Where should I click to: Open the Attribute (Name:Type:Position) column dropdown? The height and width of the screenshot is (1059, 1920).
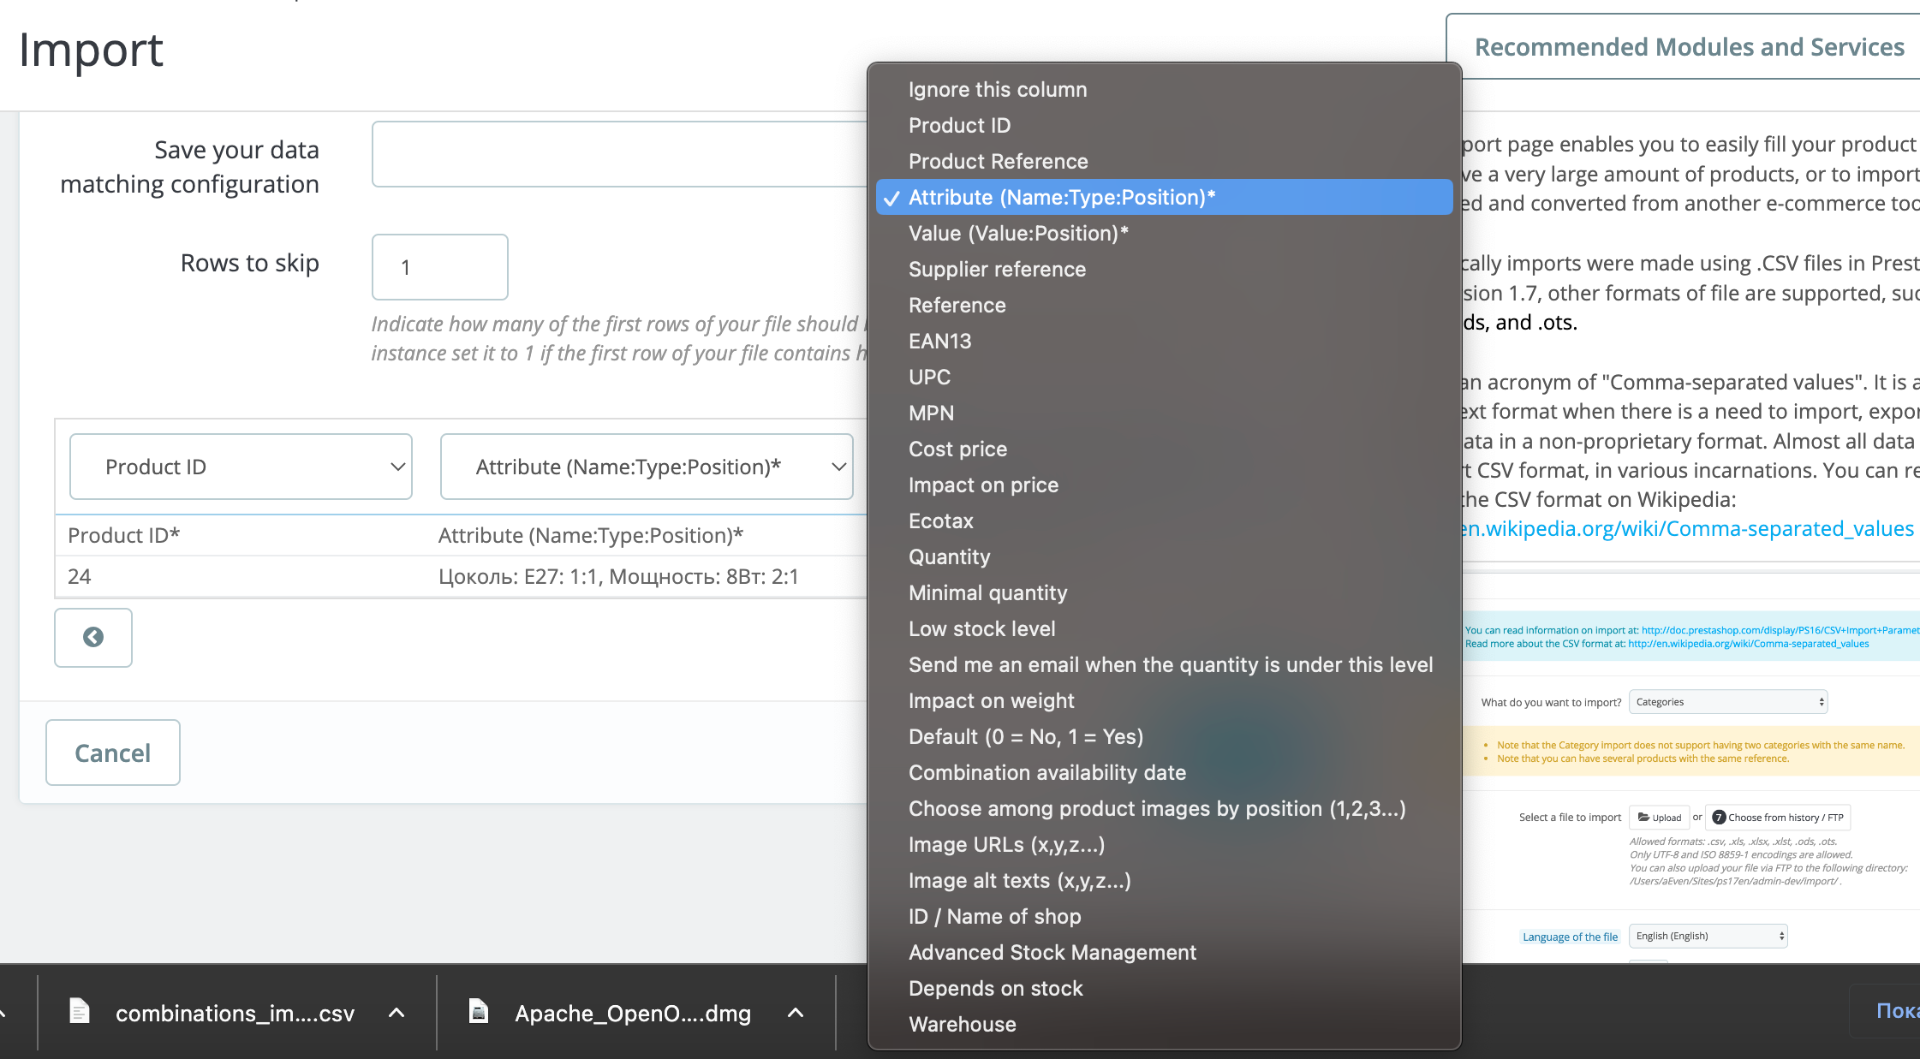coord(646,467)
